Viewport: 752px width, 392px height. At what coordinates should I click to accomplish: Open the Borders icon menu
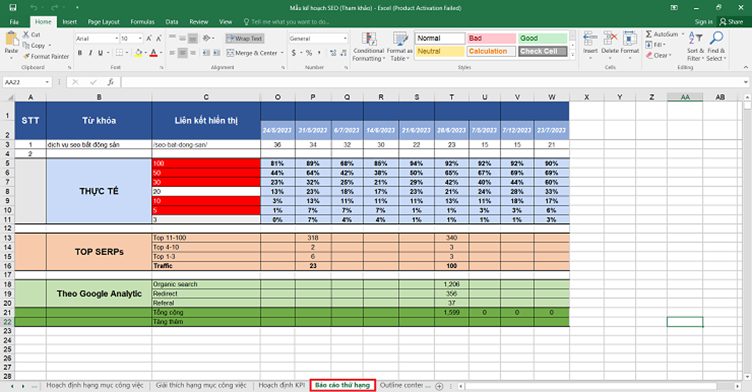point(119,53)
